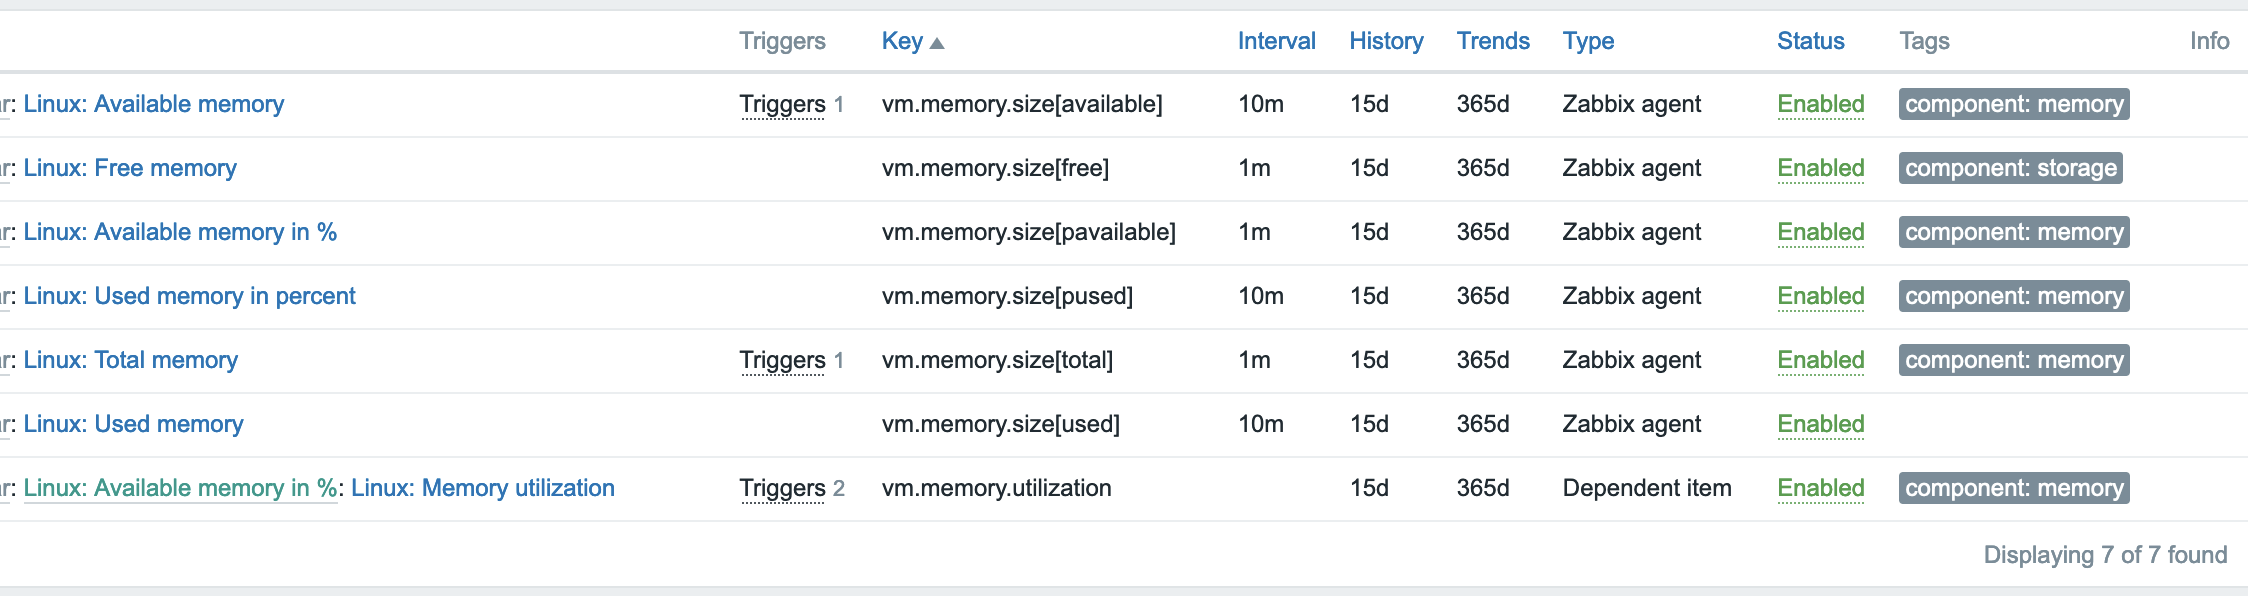Open the Linux: Used memory item
Viewport: 2248px width, 596px height.
[134, 424]
